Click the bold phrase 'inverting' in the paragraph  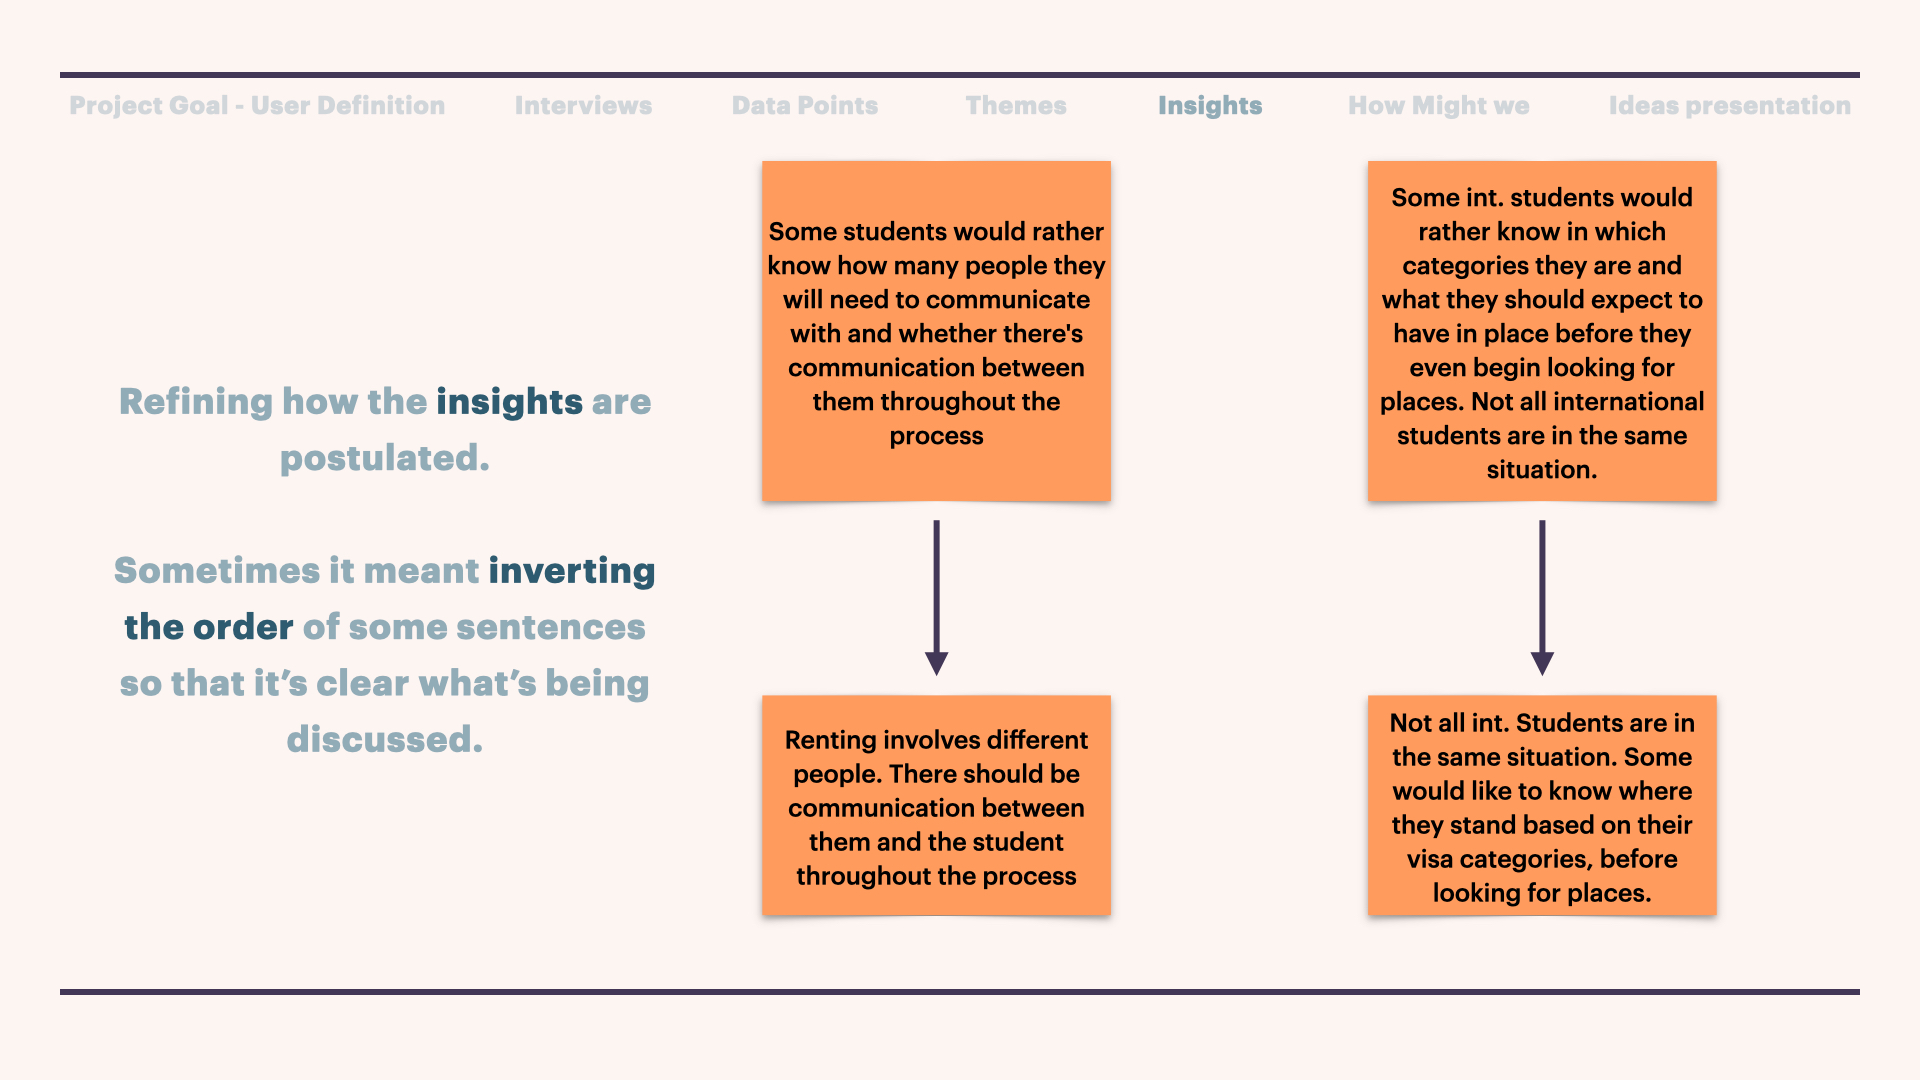[x=572, y=571]
